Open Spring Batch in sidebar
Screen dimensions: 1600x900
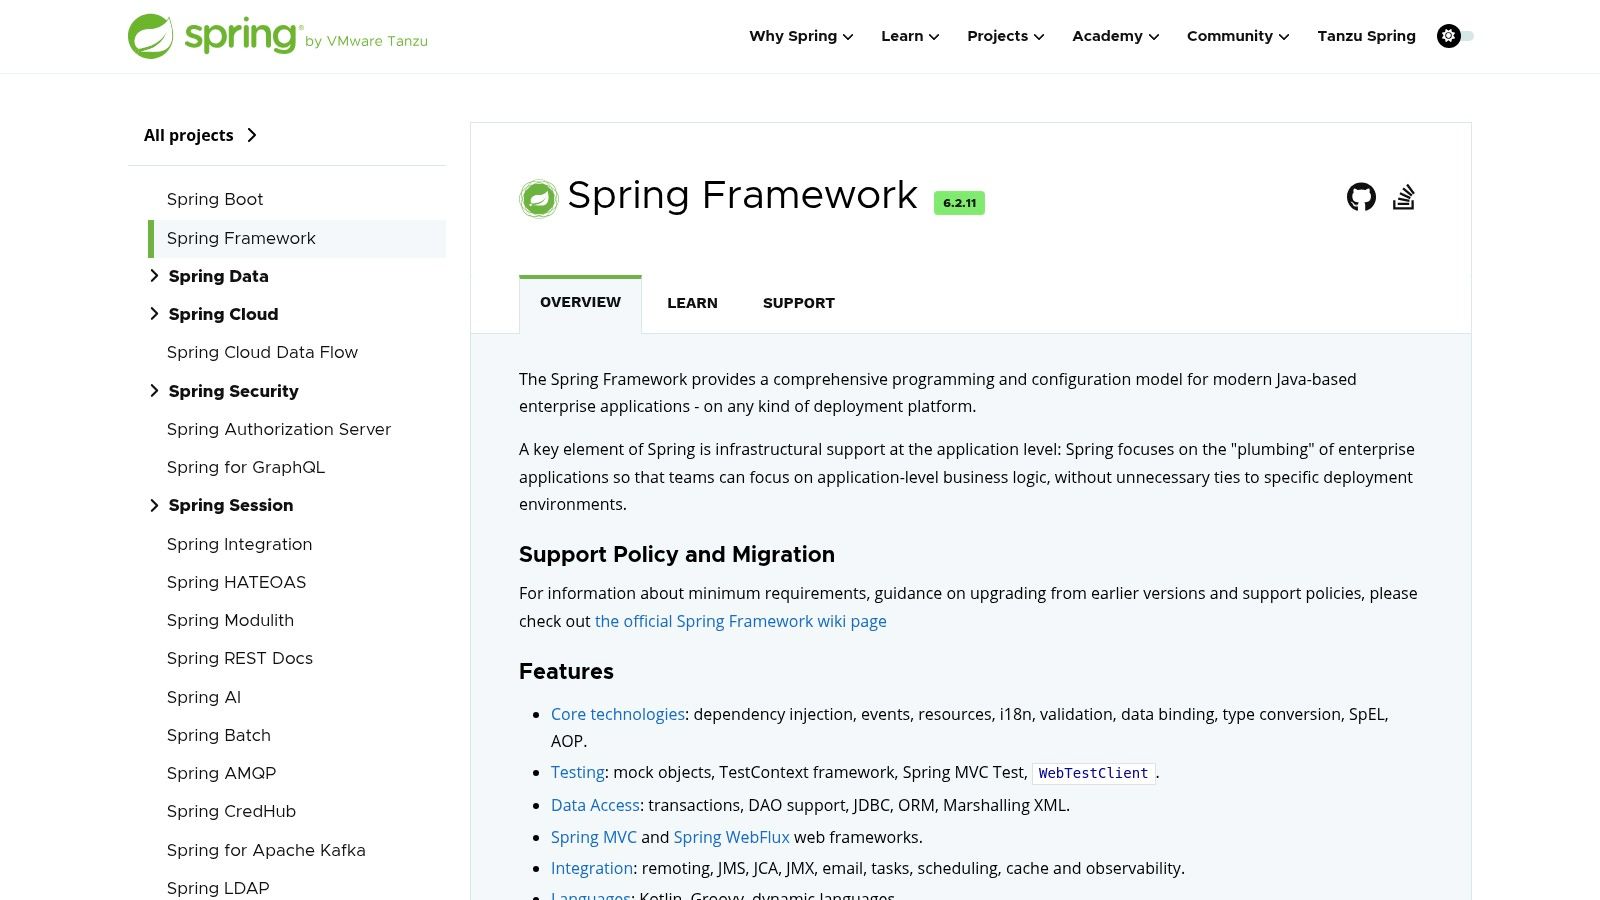click(x=219, y=735)
